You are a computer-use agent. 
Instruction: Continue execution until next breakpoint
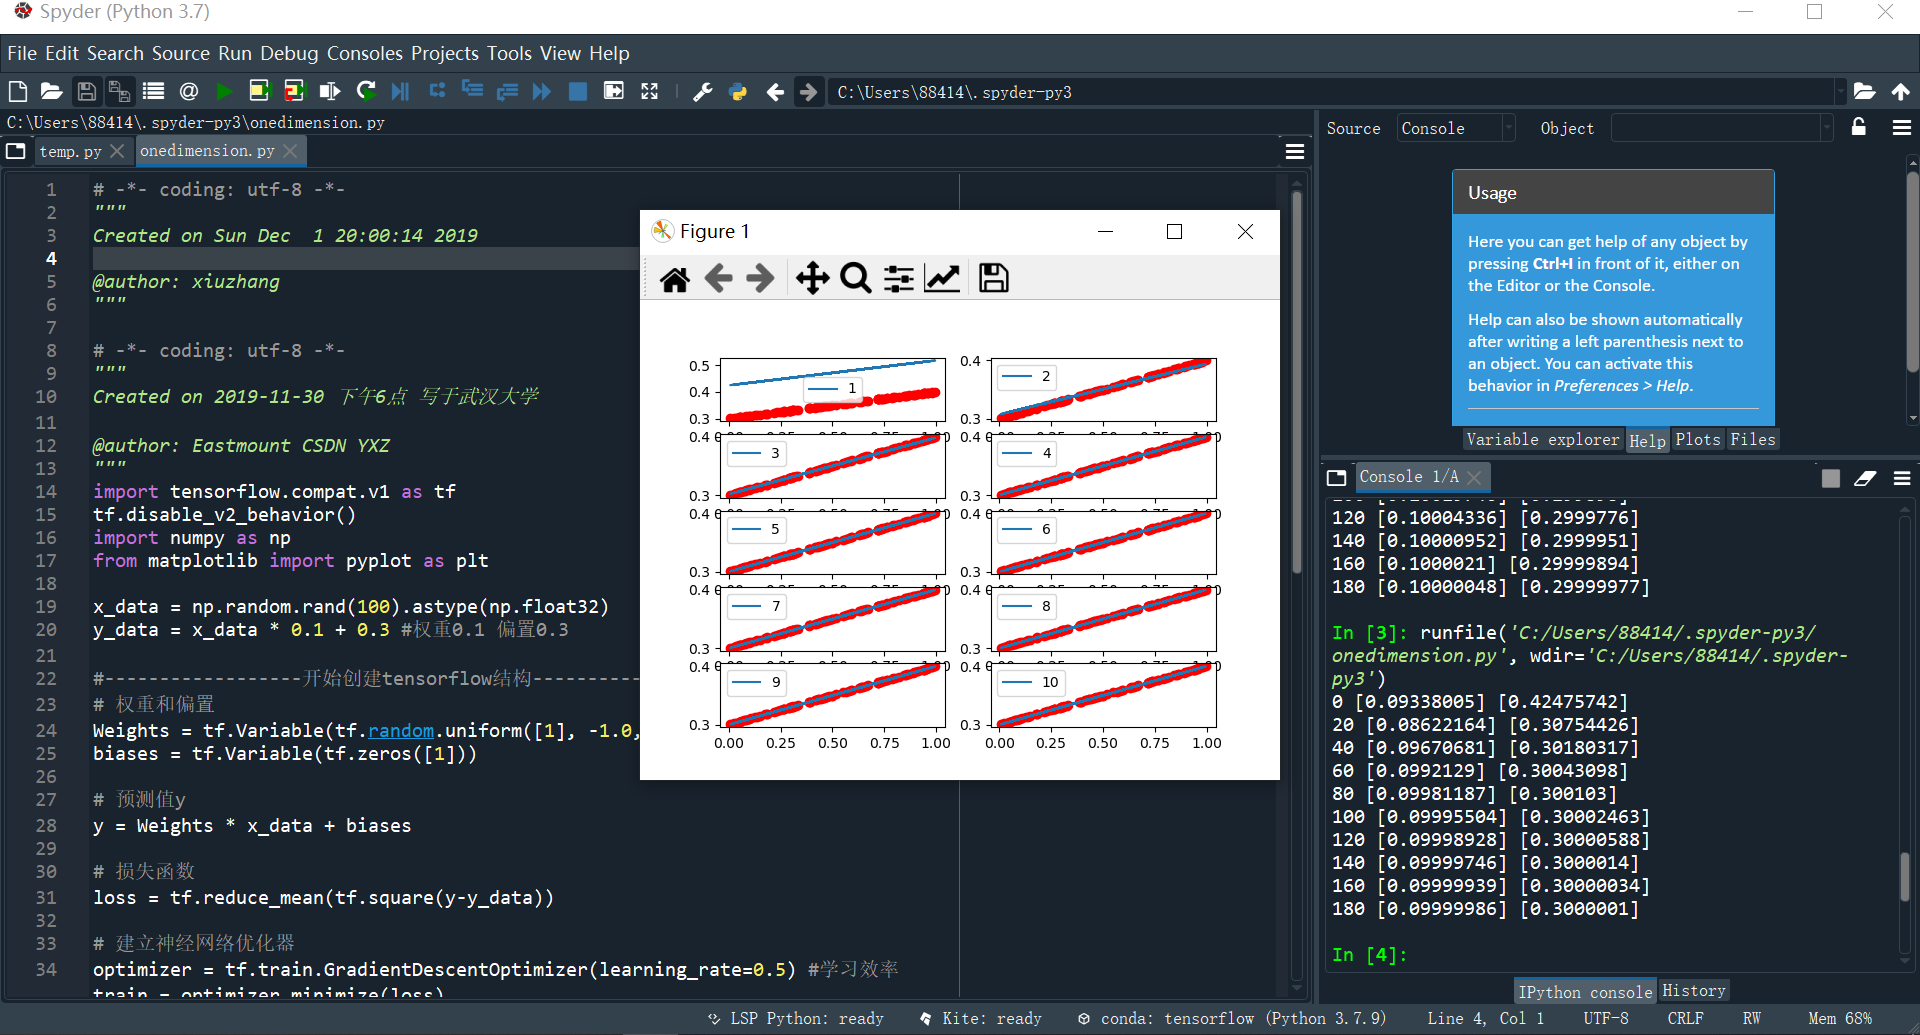click(542, 92)
